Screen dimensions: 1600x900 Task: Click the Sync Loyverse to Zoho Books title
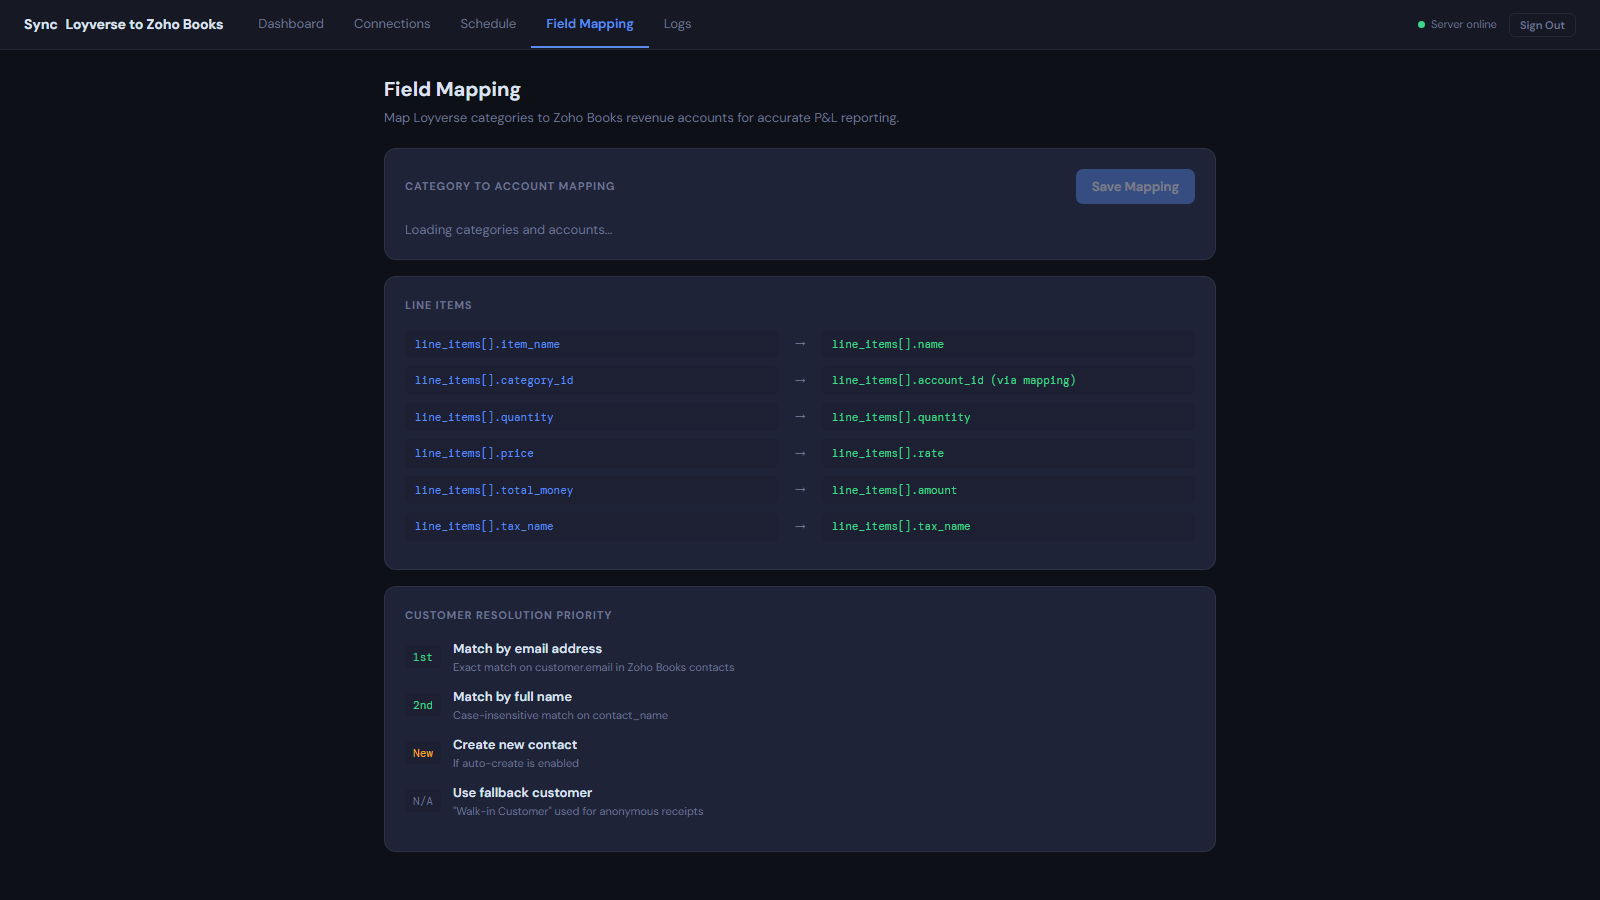(124, 24)
